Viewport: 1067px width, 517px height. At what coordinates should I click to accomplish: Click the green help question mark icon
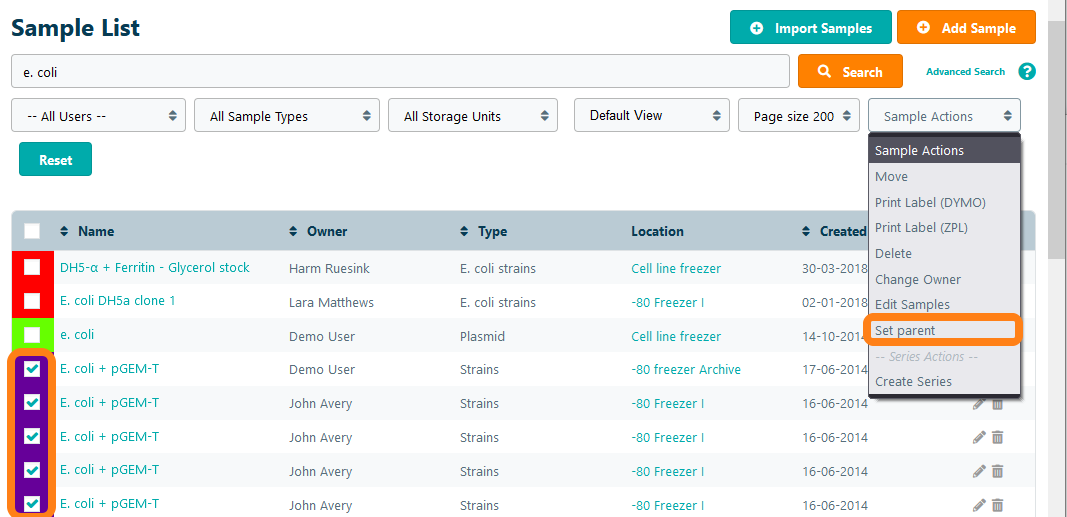click(1026, 72)
